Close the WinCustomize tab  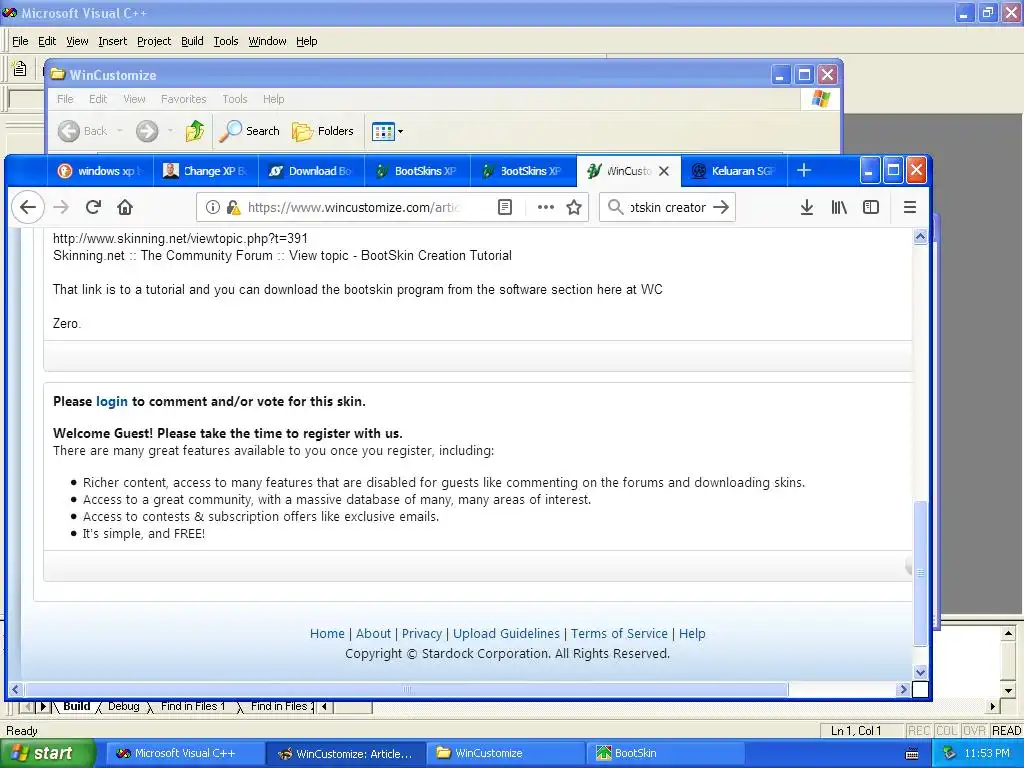coord(664,171)
